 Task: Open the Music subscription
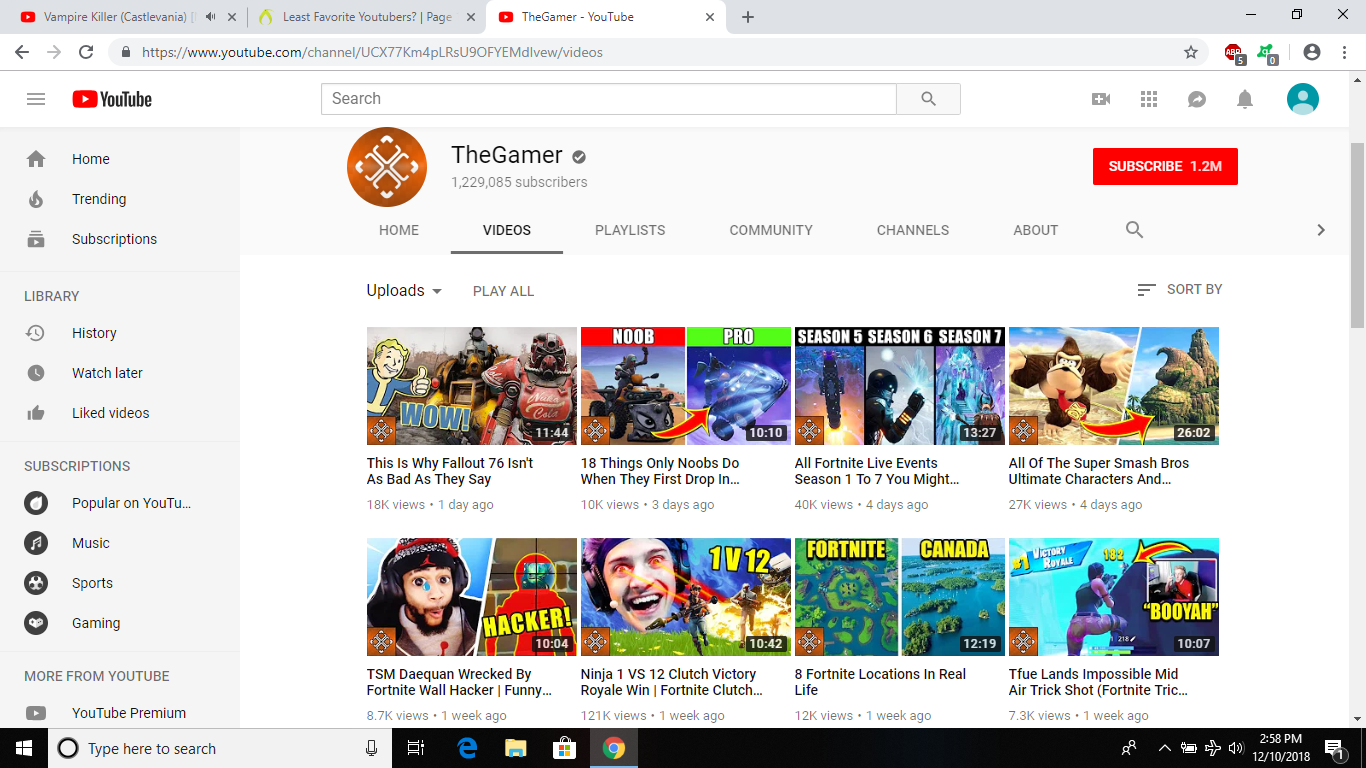[x=120, y=543]
